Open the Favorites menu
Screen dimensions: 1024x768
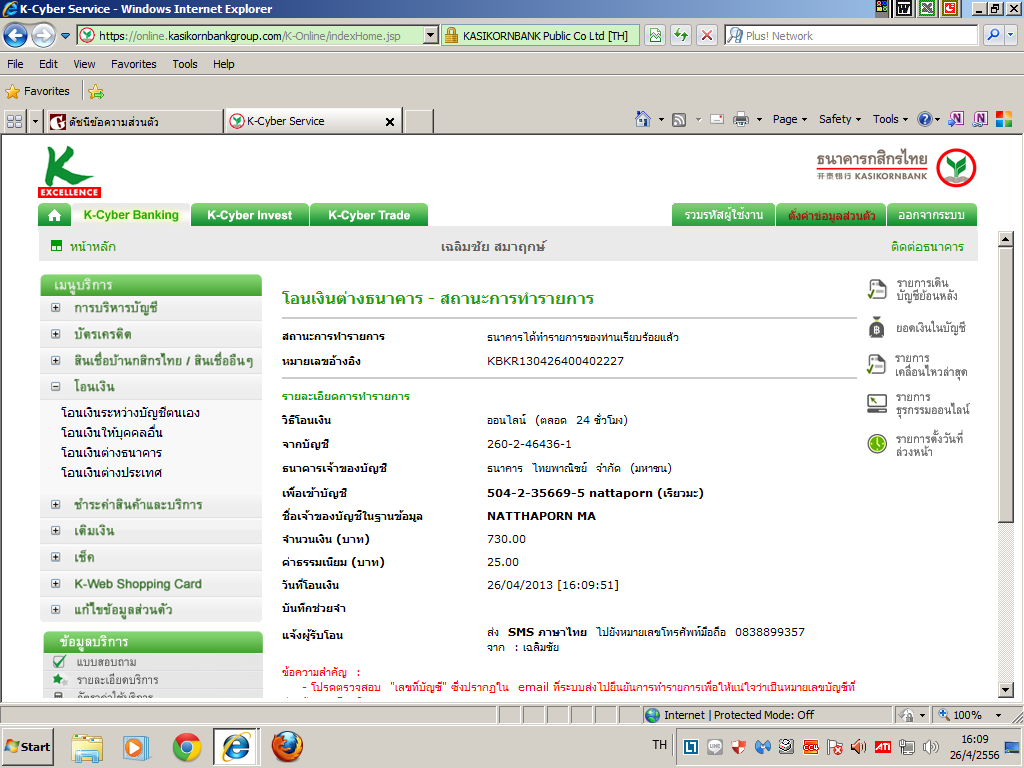pos(134,64)
